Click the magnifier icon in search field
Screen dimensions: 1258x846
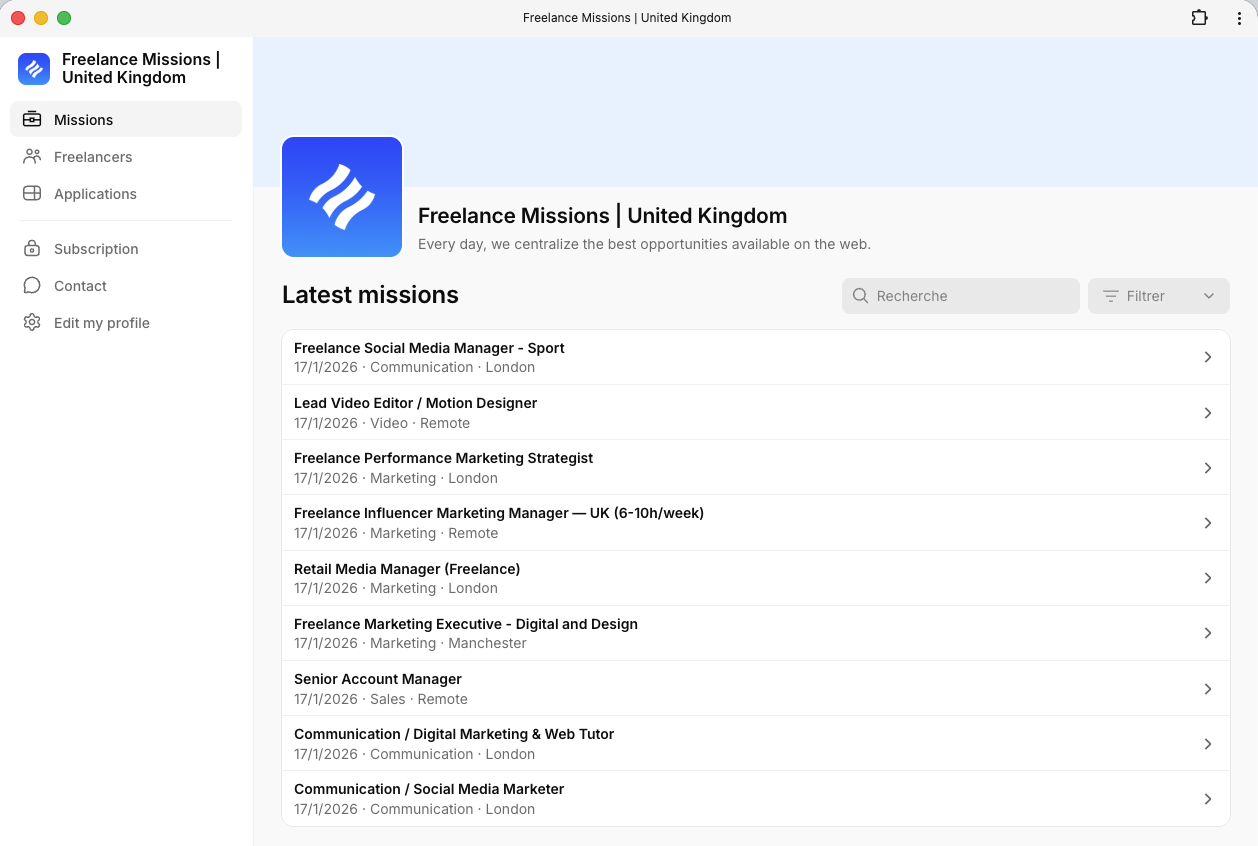[x=860, y=296]
